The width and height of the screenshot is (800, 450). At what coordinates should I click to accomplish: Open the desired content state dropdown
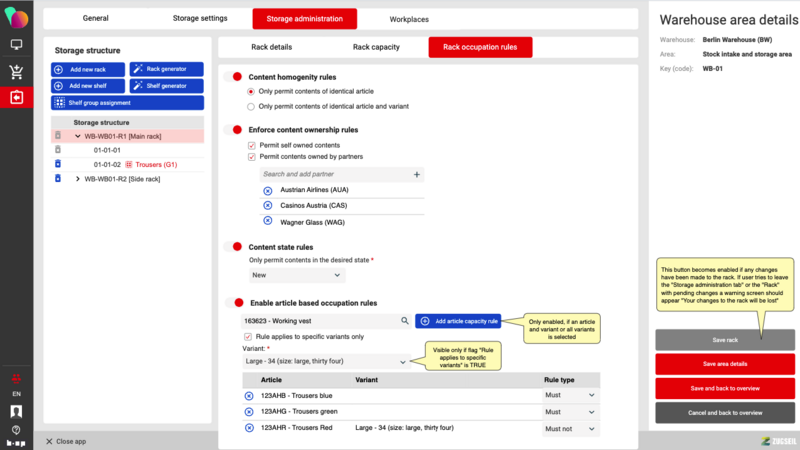296,275
